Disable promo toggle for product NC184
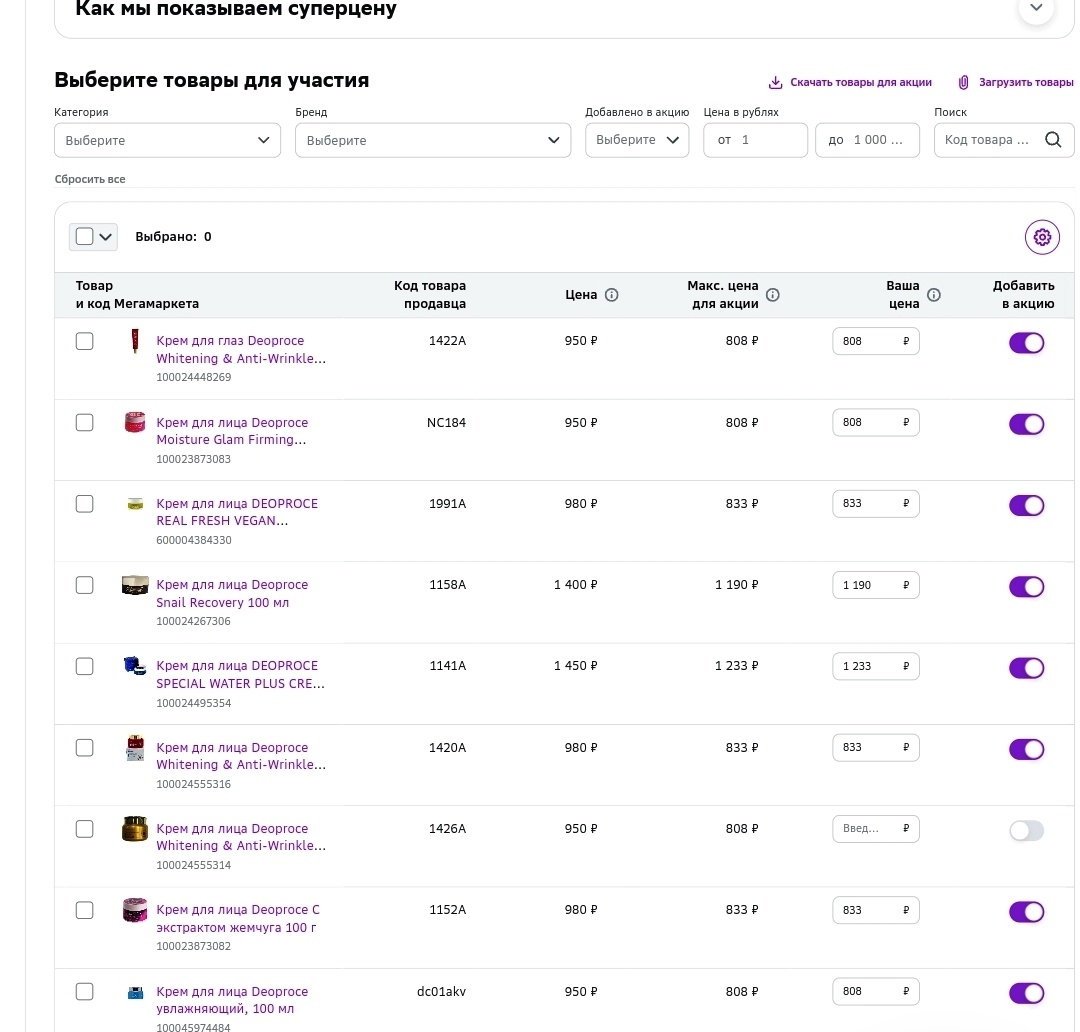Viewport: 1080px width, 1032px height. 1026,424
